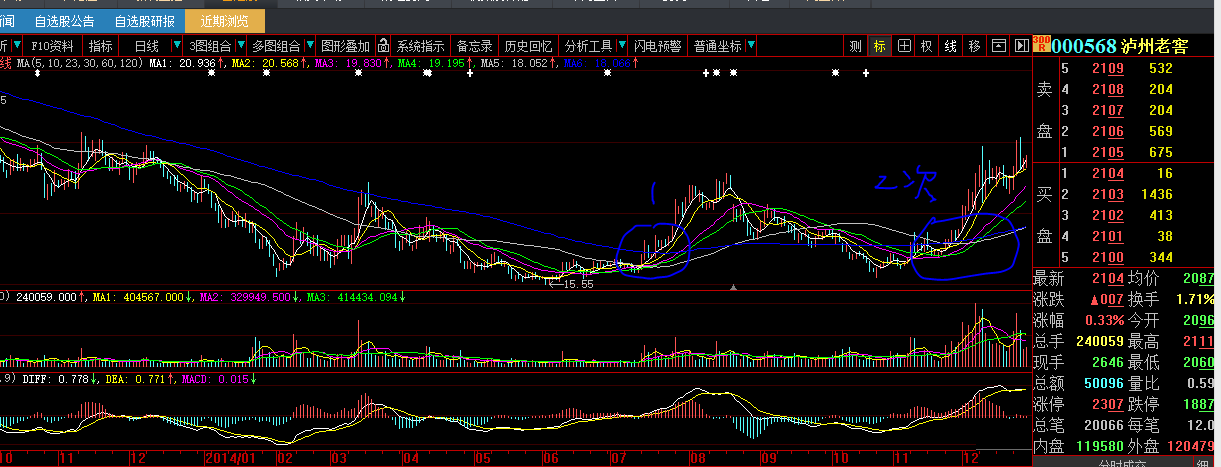Collapse the side panel with arrow icon
This screenshot has height=467, width=1221.
[1021, 46]
